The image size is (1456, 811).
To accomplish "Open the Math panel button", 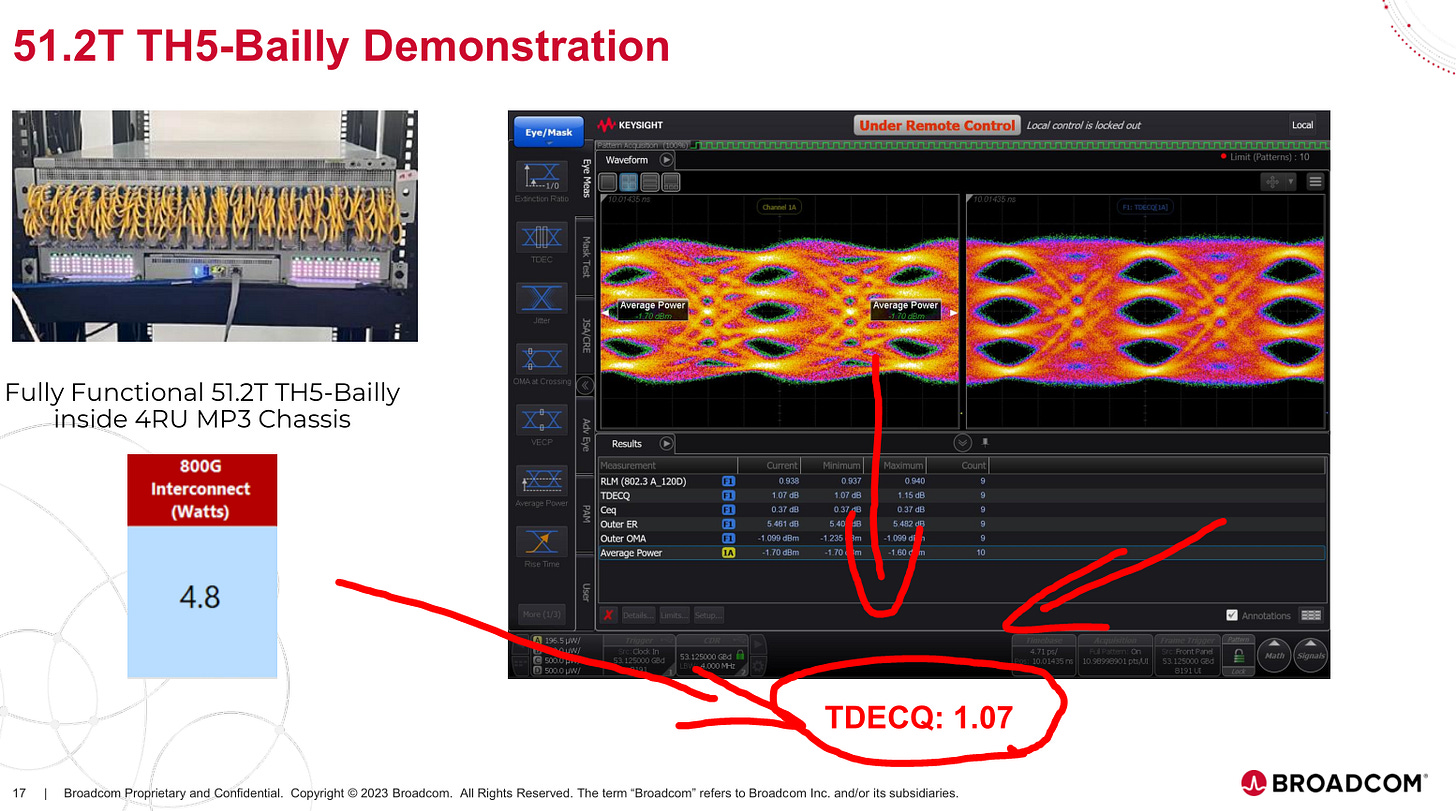I will [1274, 656].
